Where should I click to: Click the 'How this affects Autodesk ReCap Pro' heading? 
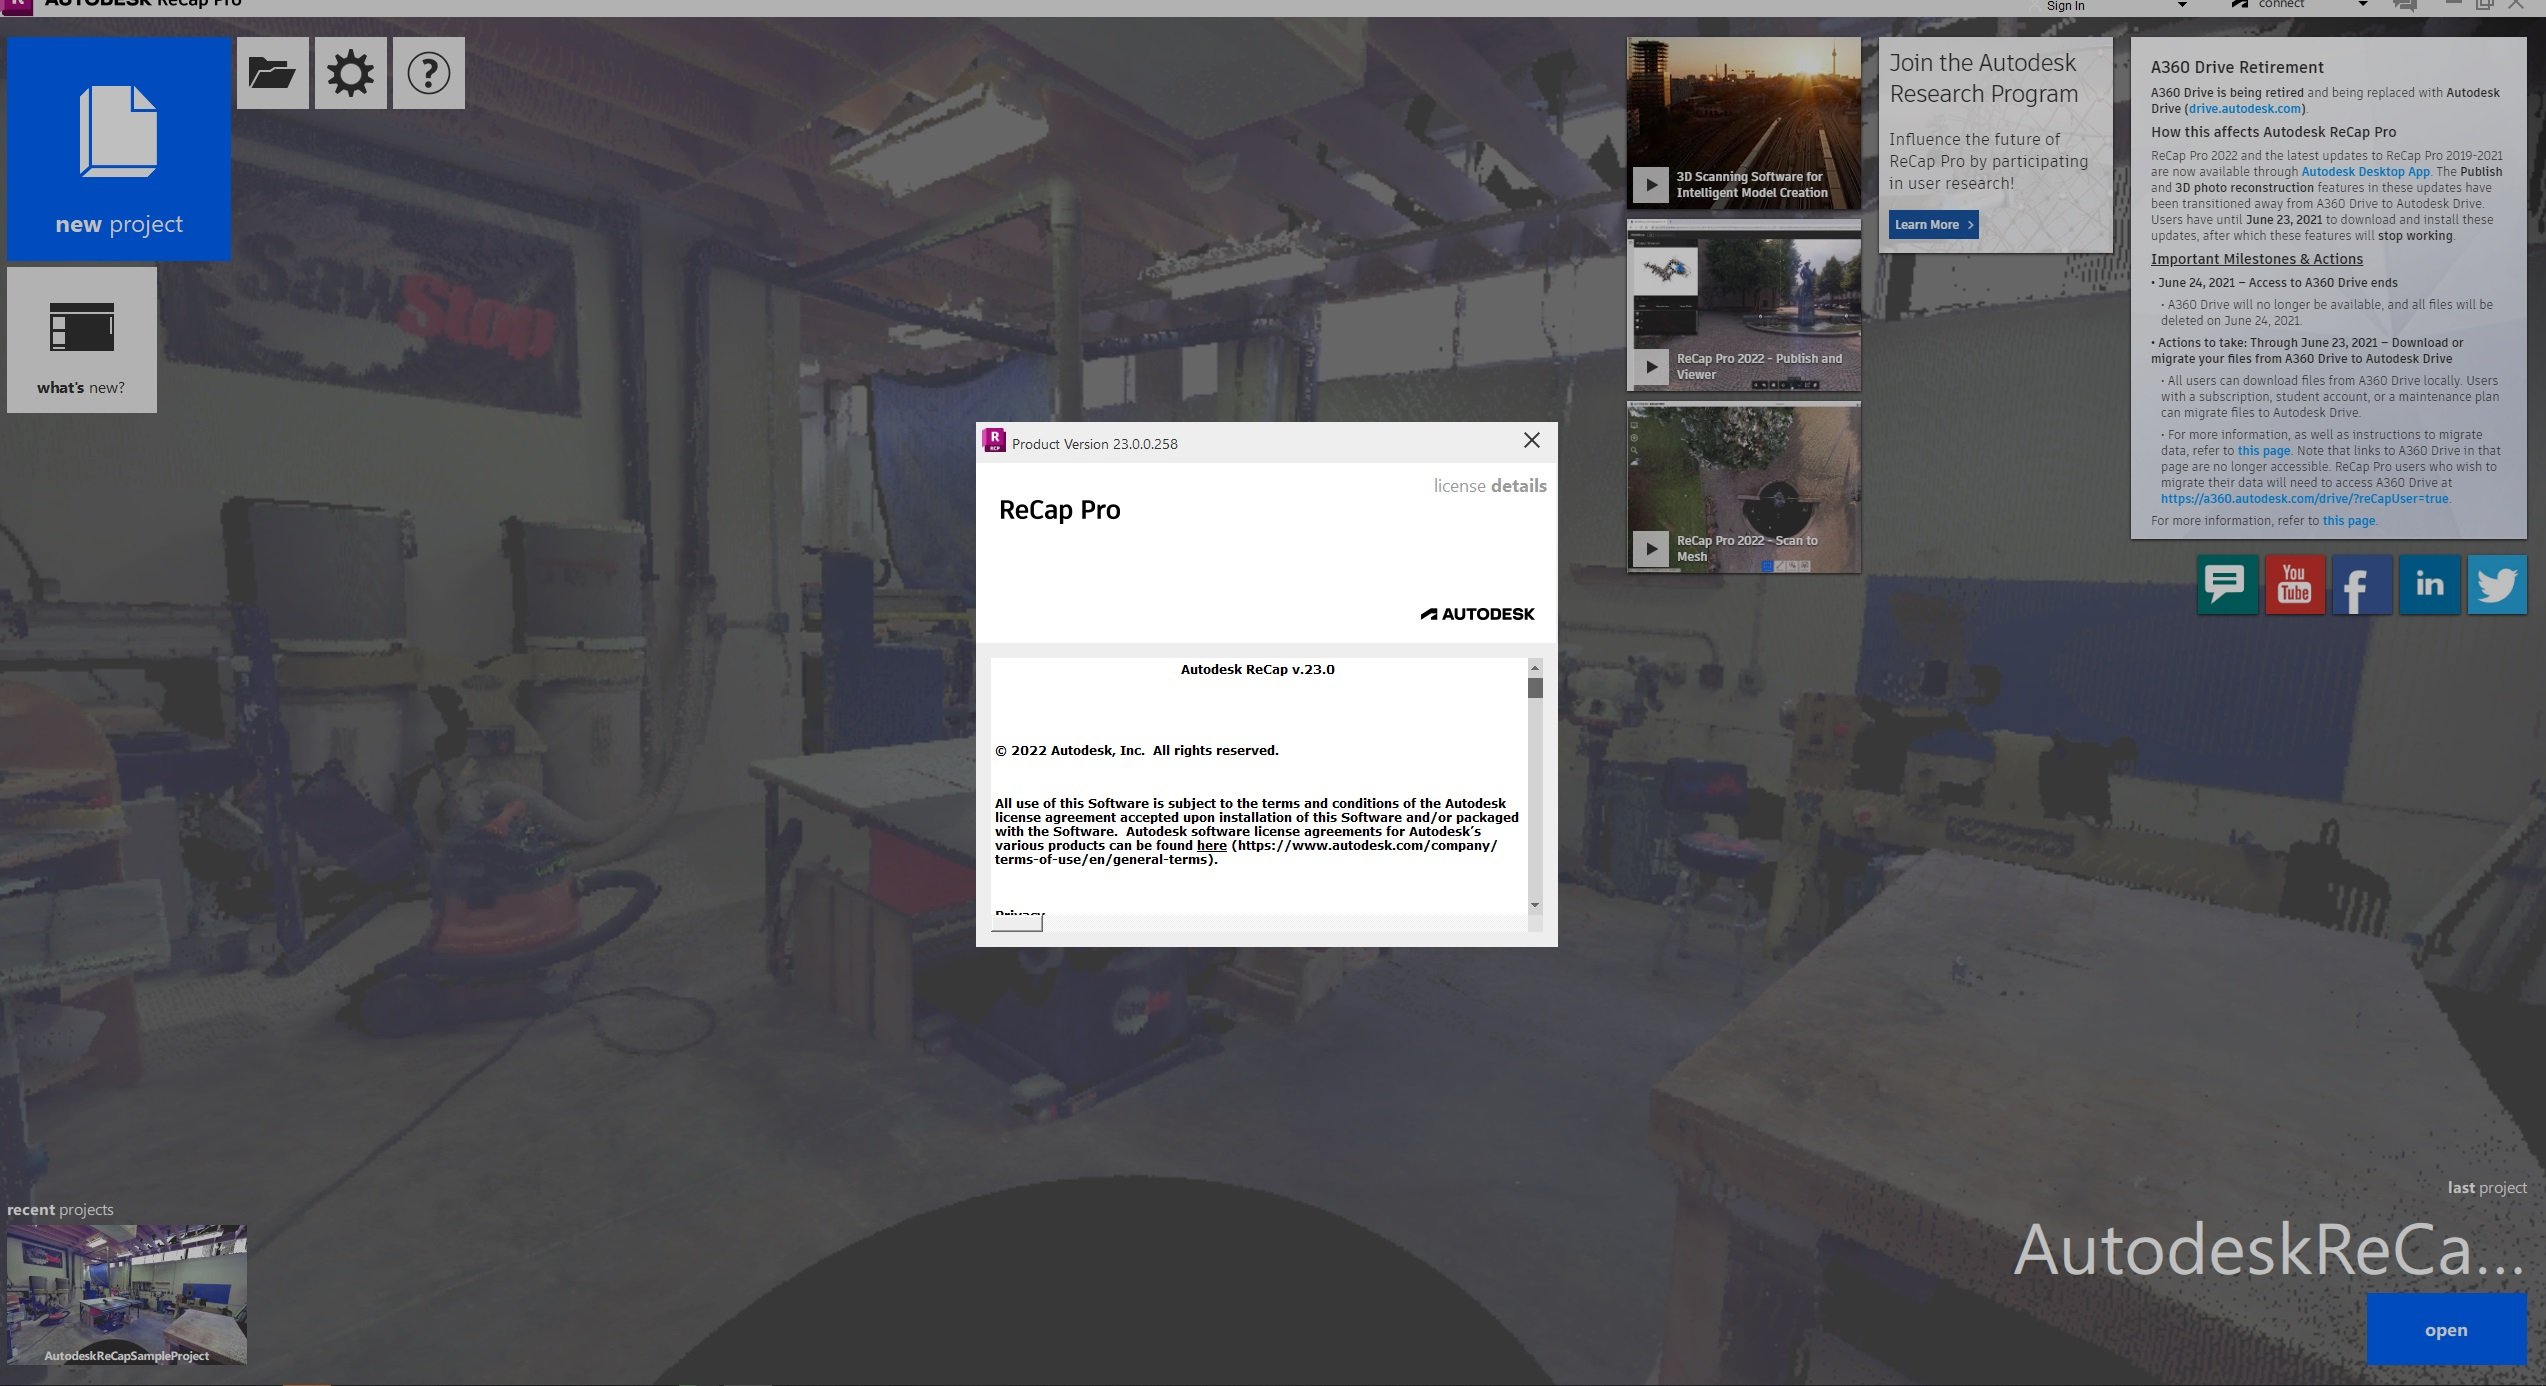click(x=2273, y=132)
